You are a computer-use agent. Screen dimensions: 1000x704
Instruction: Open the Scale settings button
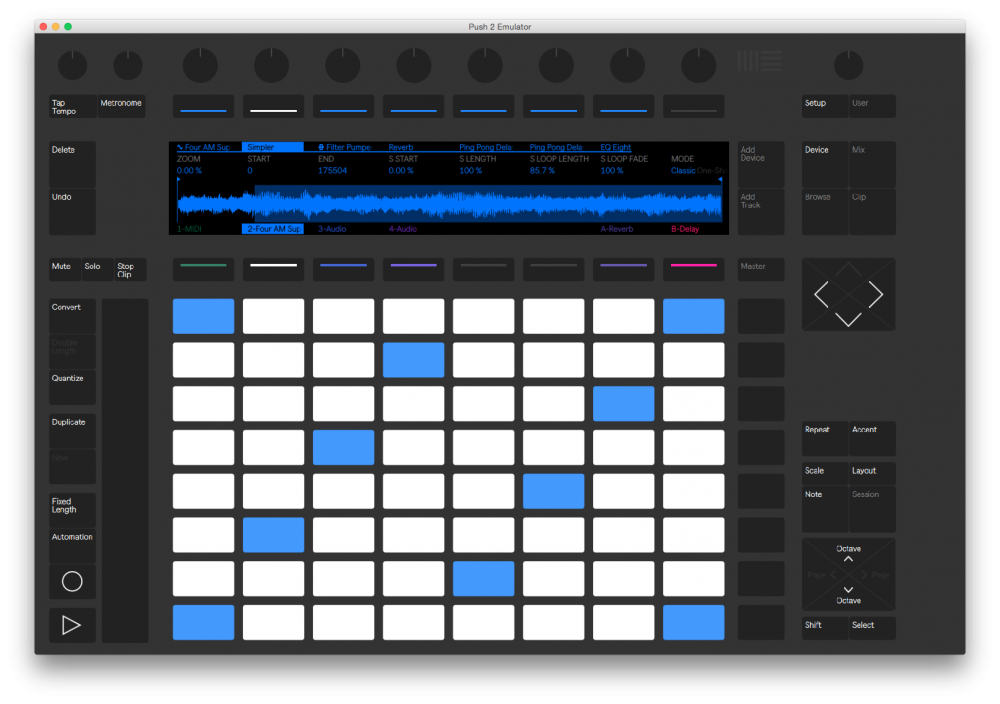pyautogui.click(x=825, y=473)
